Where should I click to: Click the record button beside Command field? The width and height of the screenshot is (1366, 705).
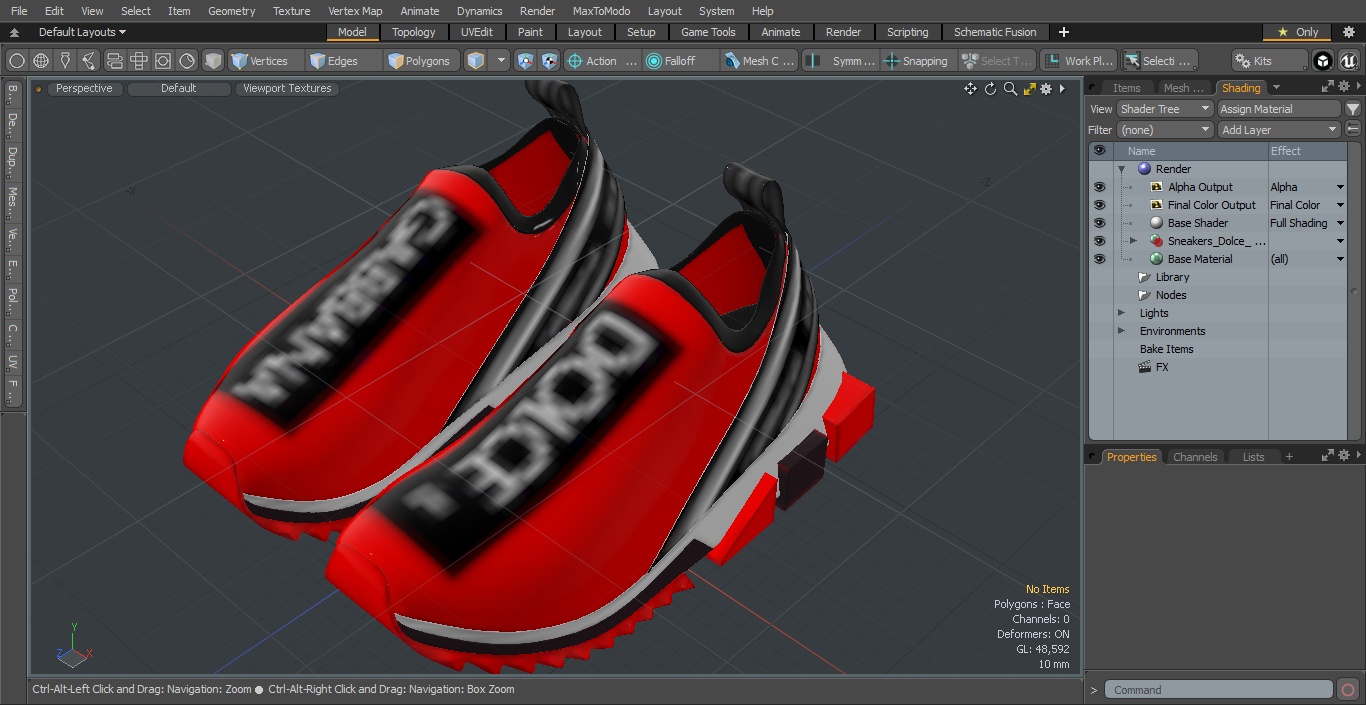coord(1347,690)
